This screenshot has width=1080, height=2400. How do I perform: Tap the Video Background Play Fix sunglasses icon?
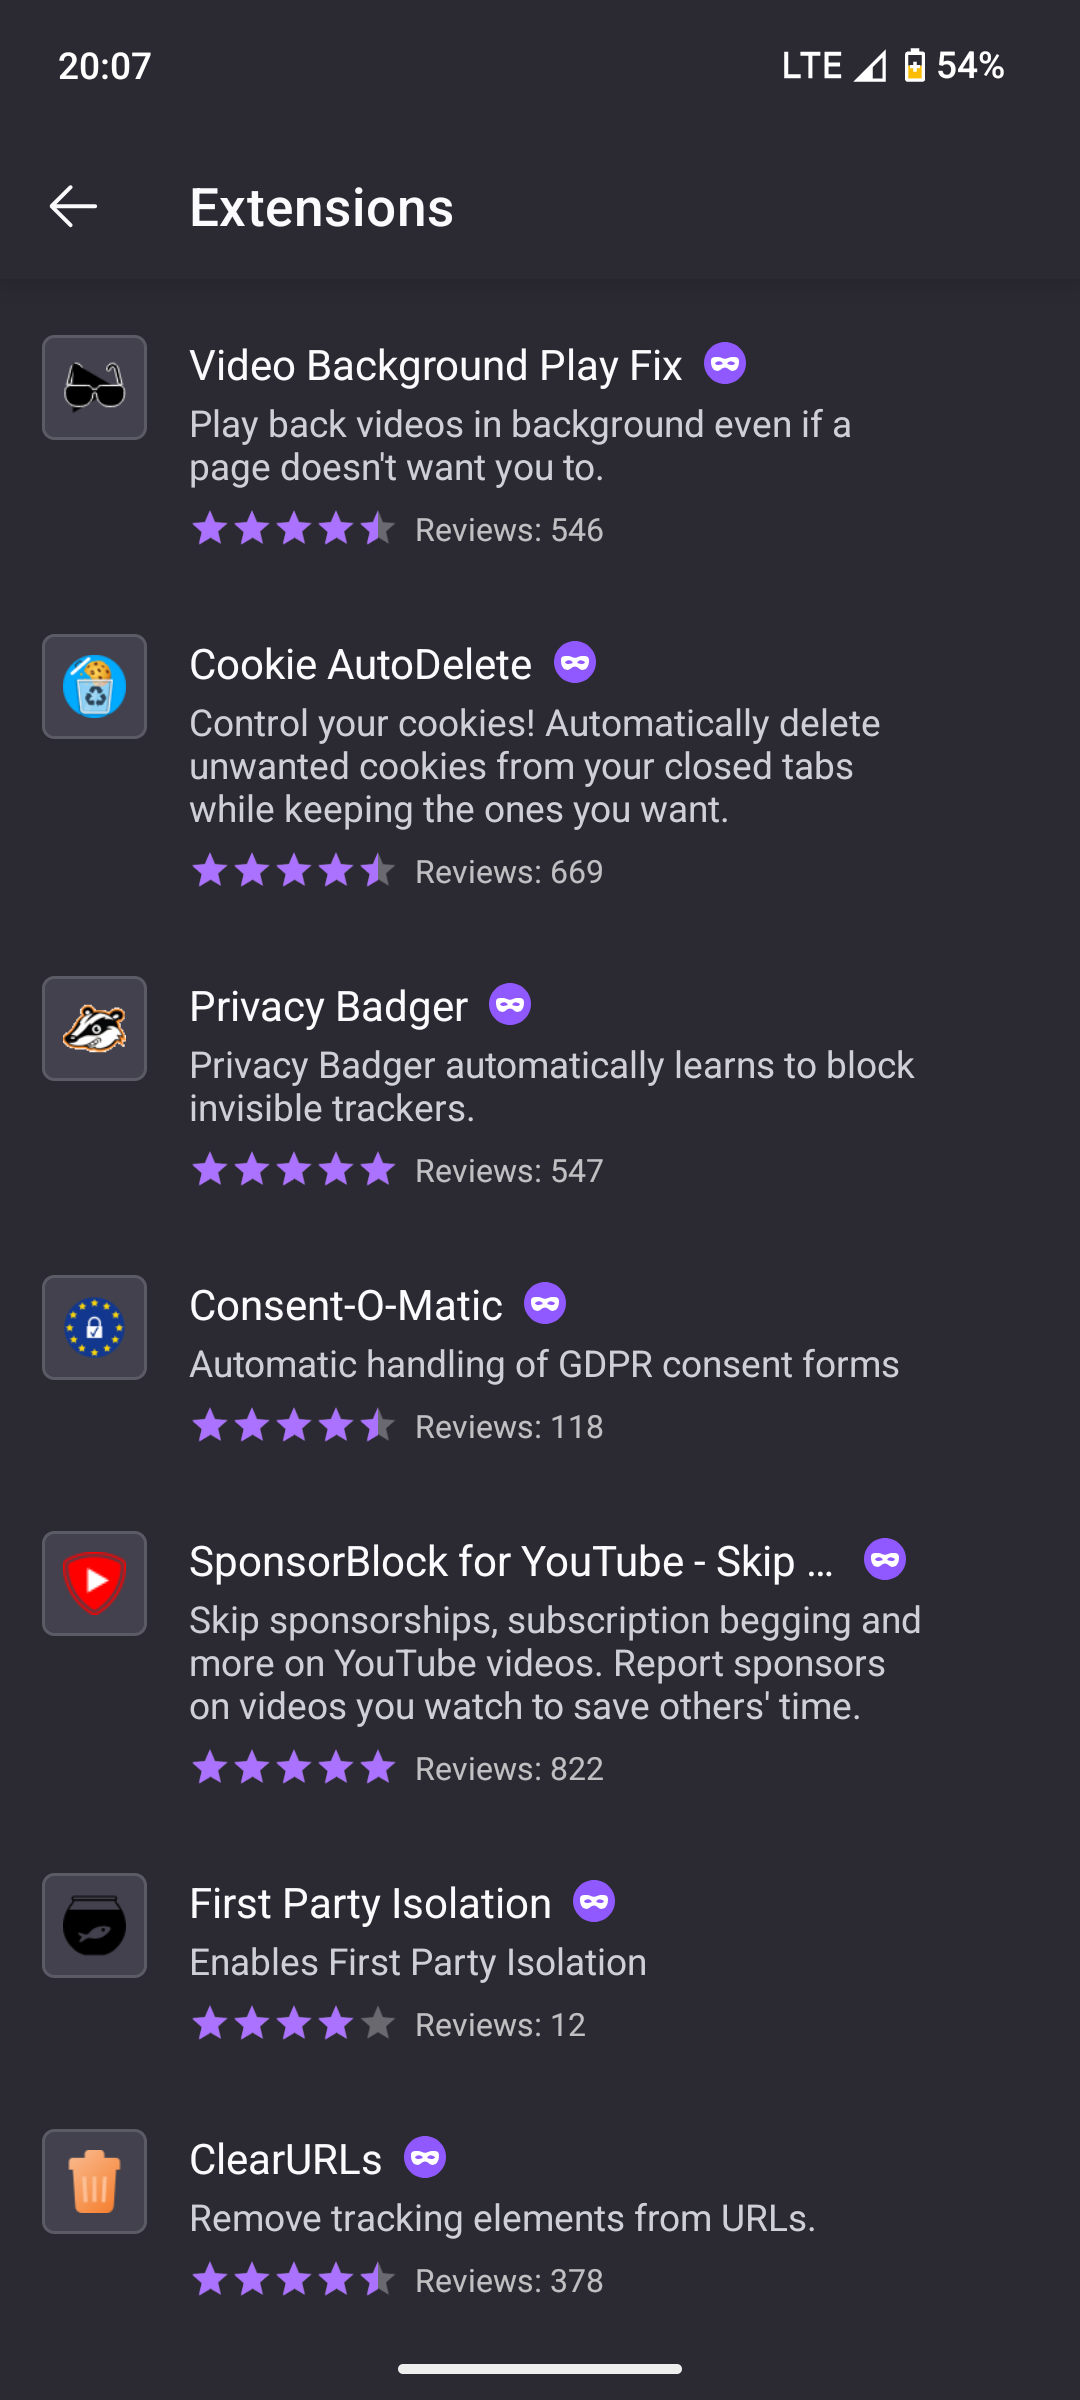94,387
